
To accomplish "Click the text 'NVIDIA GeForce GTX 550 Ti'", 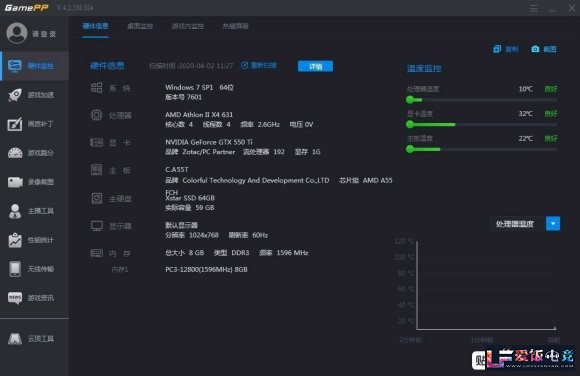I will click(209, 142).
